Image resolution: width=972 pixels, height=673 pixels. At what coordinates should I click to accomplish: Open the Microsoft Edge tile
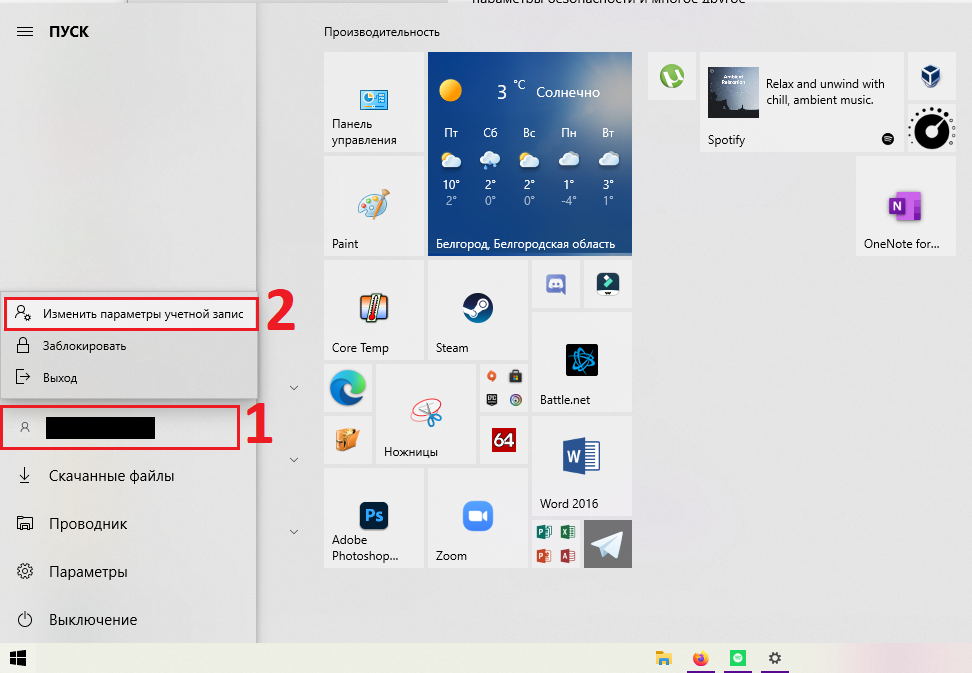[348, 388]
